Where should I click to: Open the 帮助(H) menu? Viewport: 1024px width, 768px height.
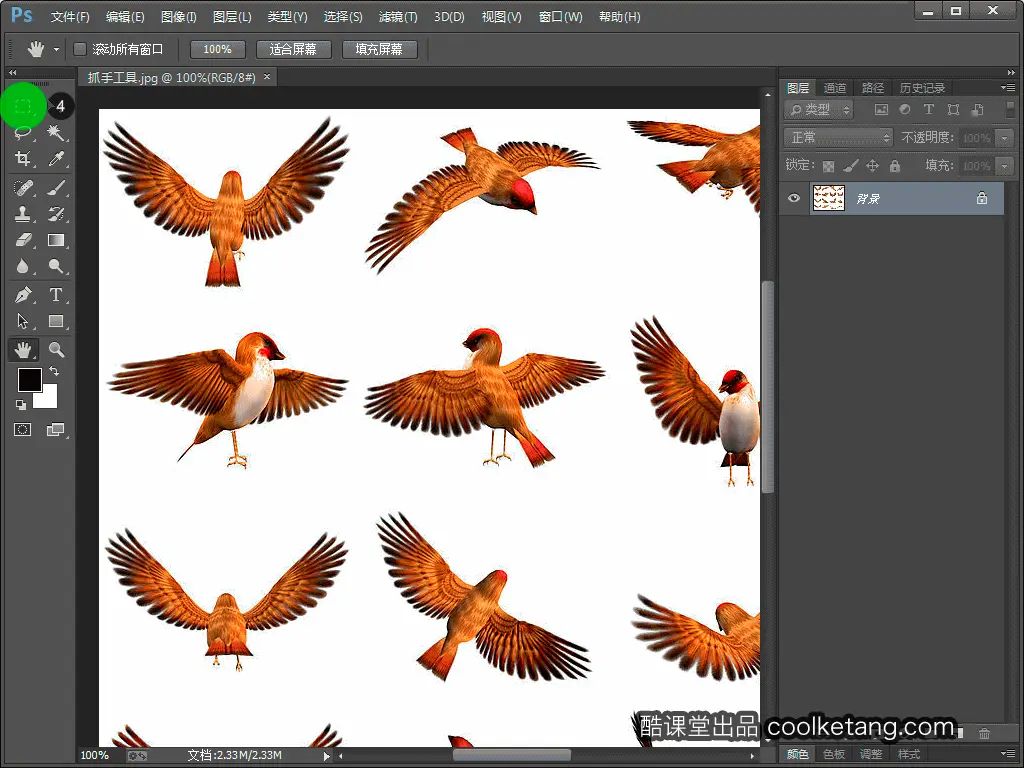point(620,17)
